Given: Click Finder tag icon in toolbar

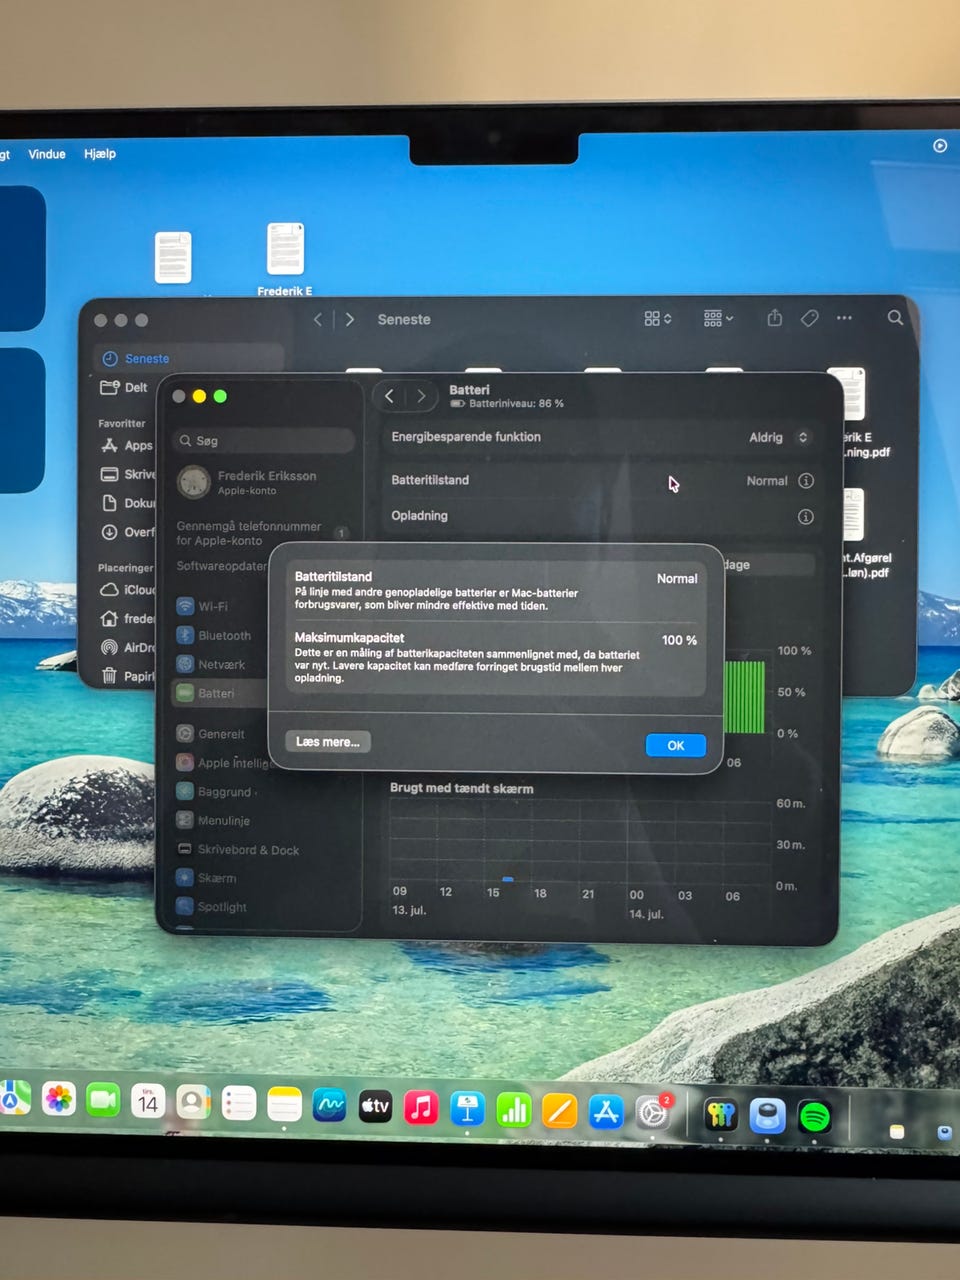Looking at the screenshot, I should (809, 318).
